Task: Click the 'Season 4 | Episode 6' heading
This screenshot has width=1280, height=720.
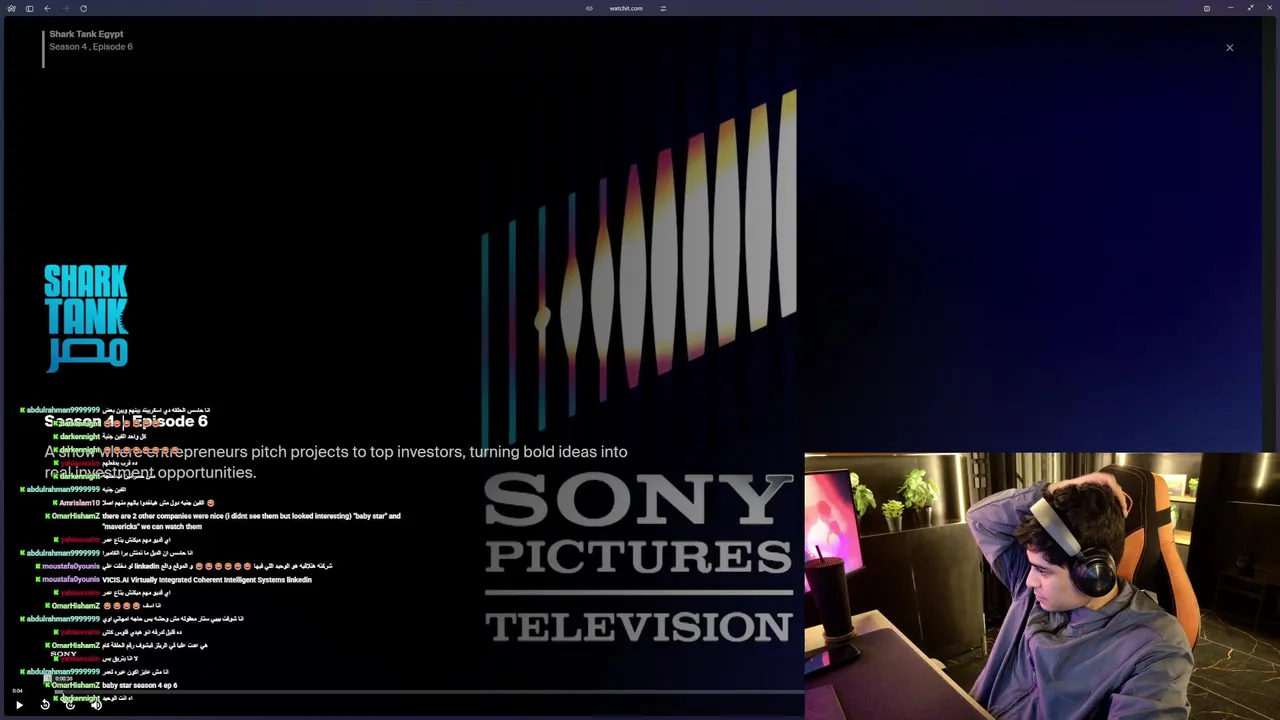Action: (126, 422)
